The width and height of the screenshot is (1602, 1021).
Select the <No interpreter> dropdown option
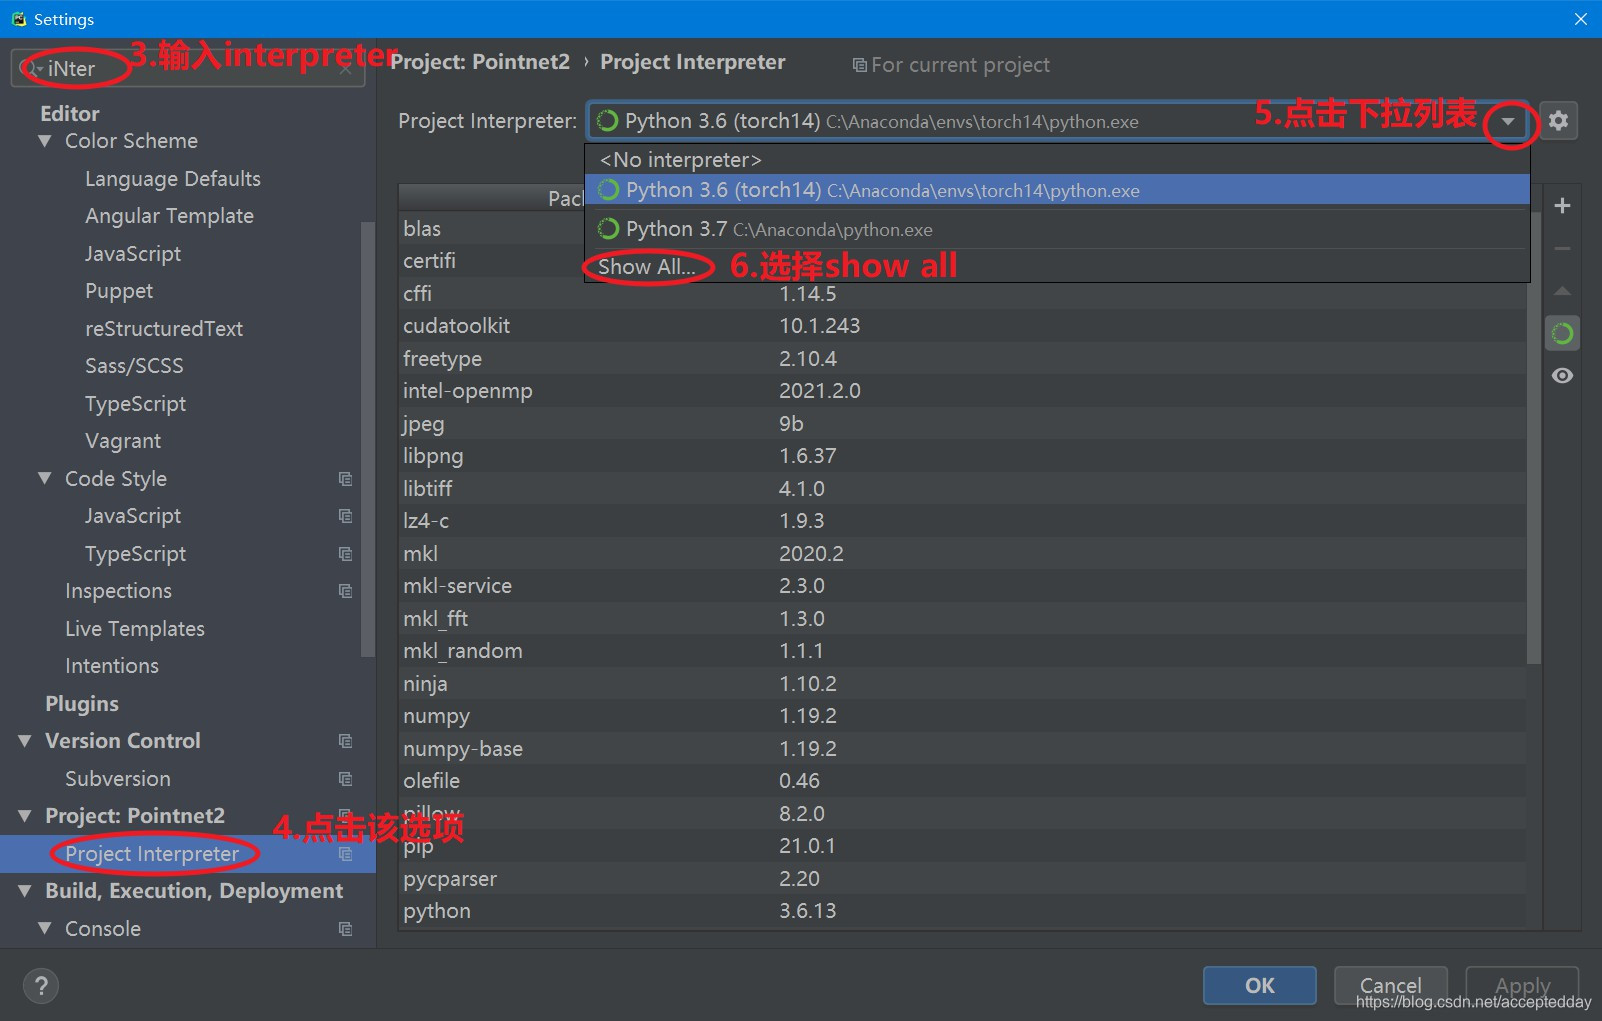(1057, 160)
